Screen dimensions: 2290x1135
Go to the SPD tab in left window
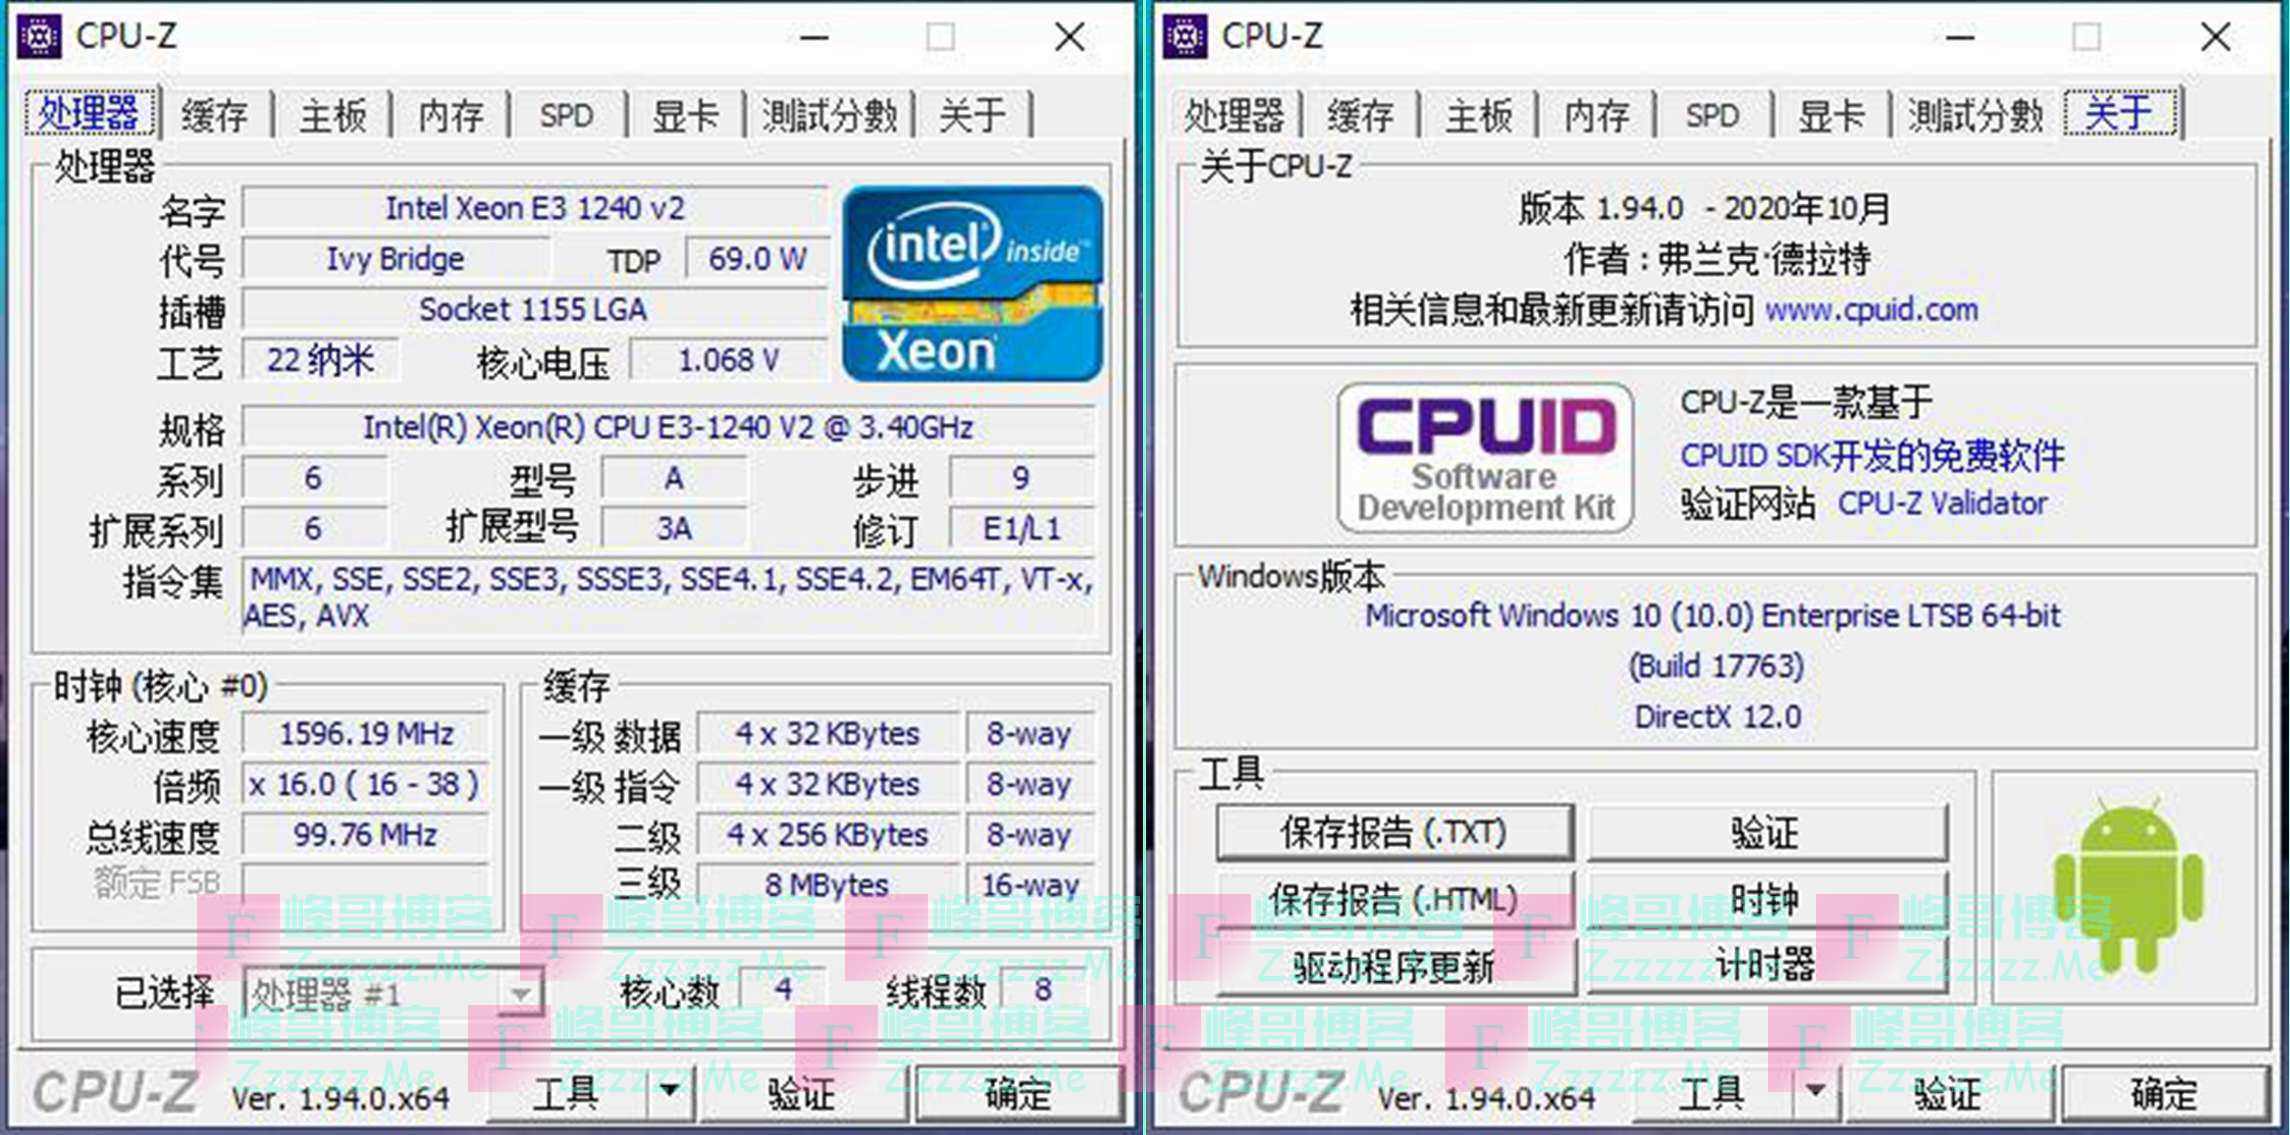point(566,115)
